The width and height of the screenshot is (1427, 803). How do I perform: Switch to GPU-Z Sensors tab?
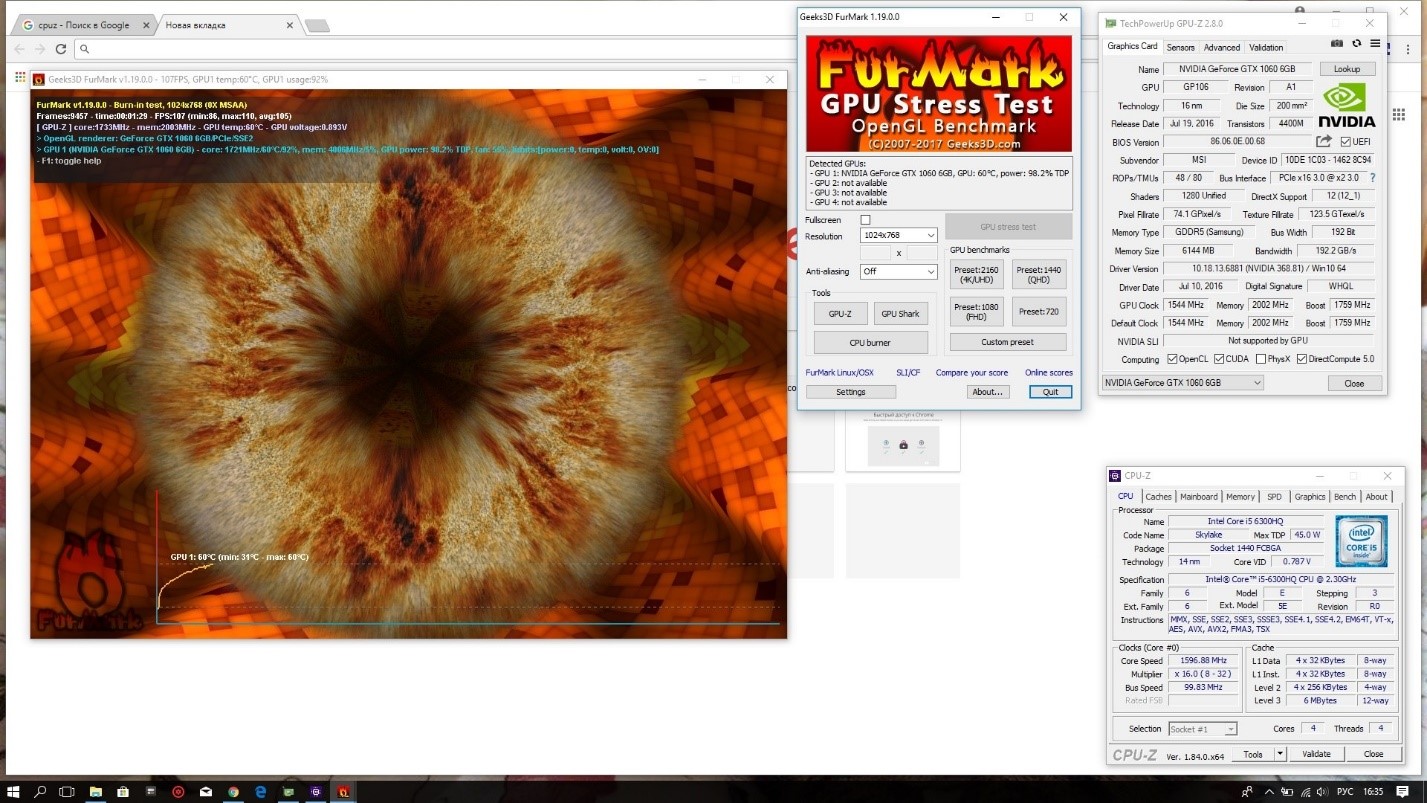(1180, 47)
